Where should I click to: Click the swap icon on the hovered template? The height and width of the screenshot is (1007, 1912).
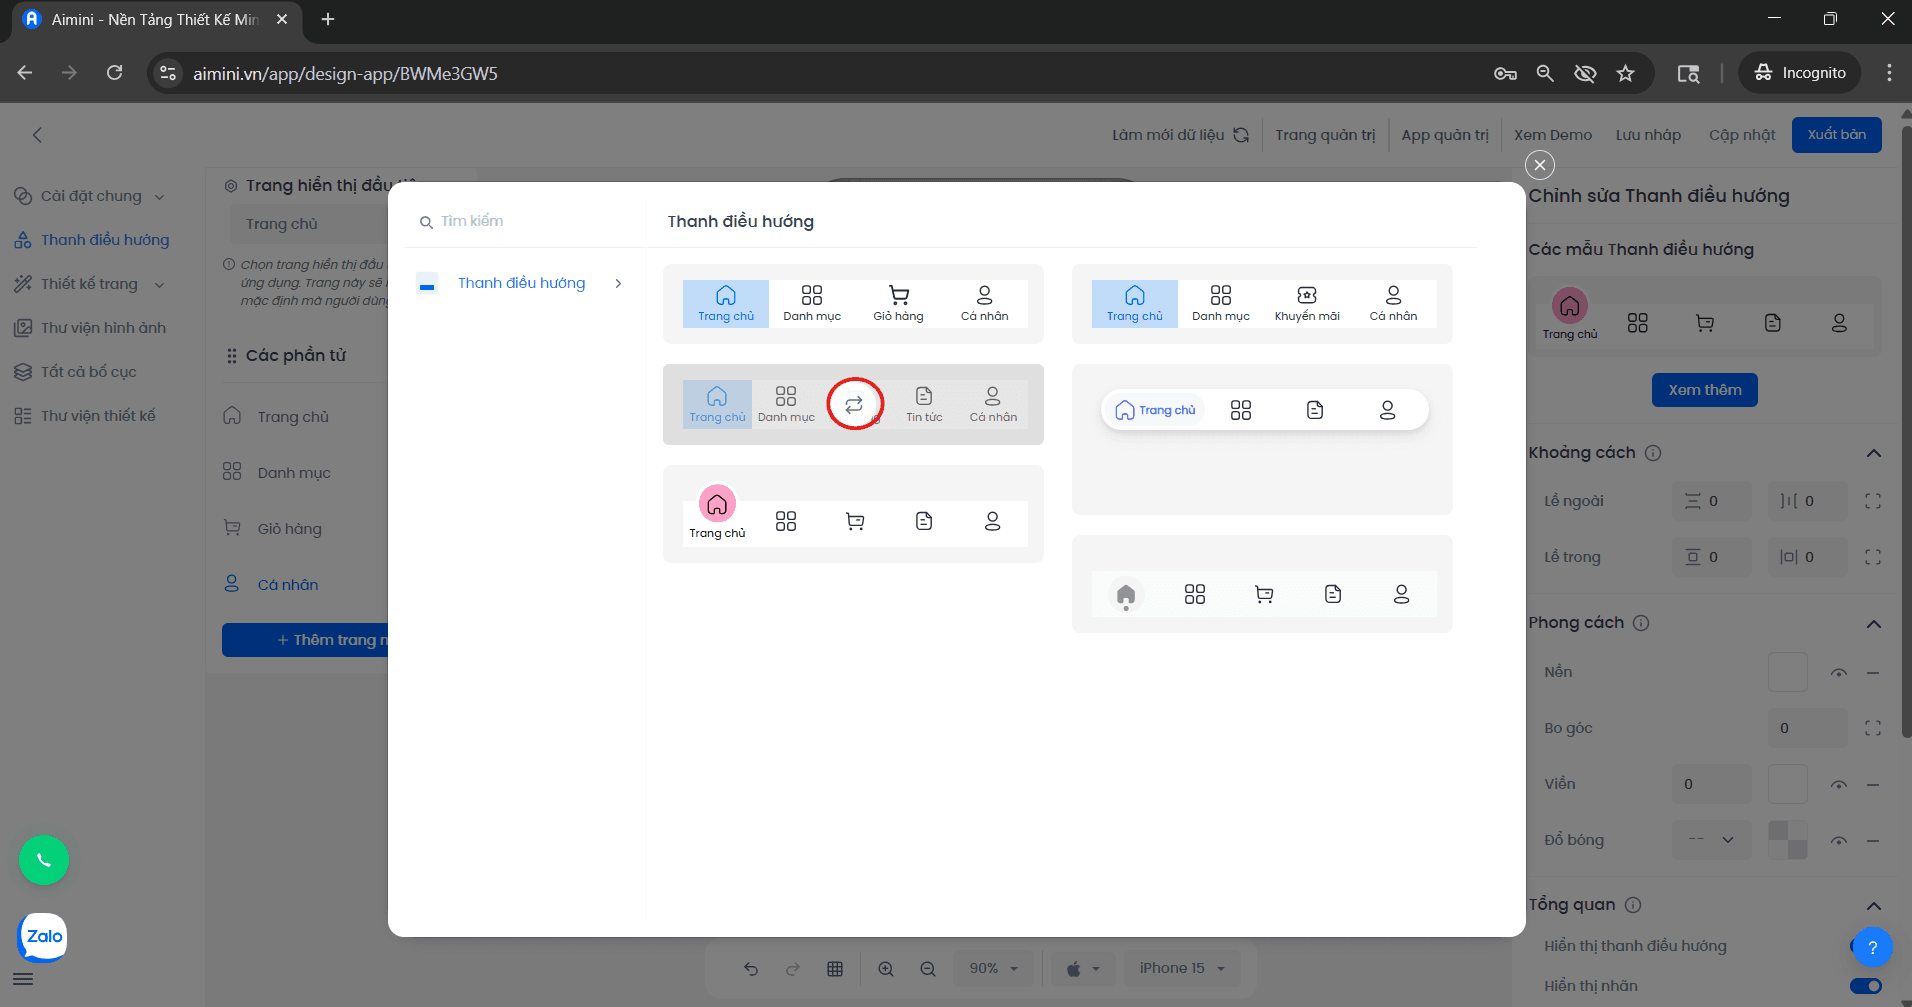[x=854, y=405]
